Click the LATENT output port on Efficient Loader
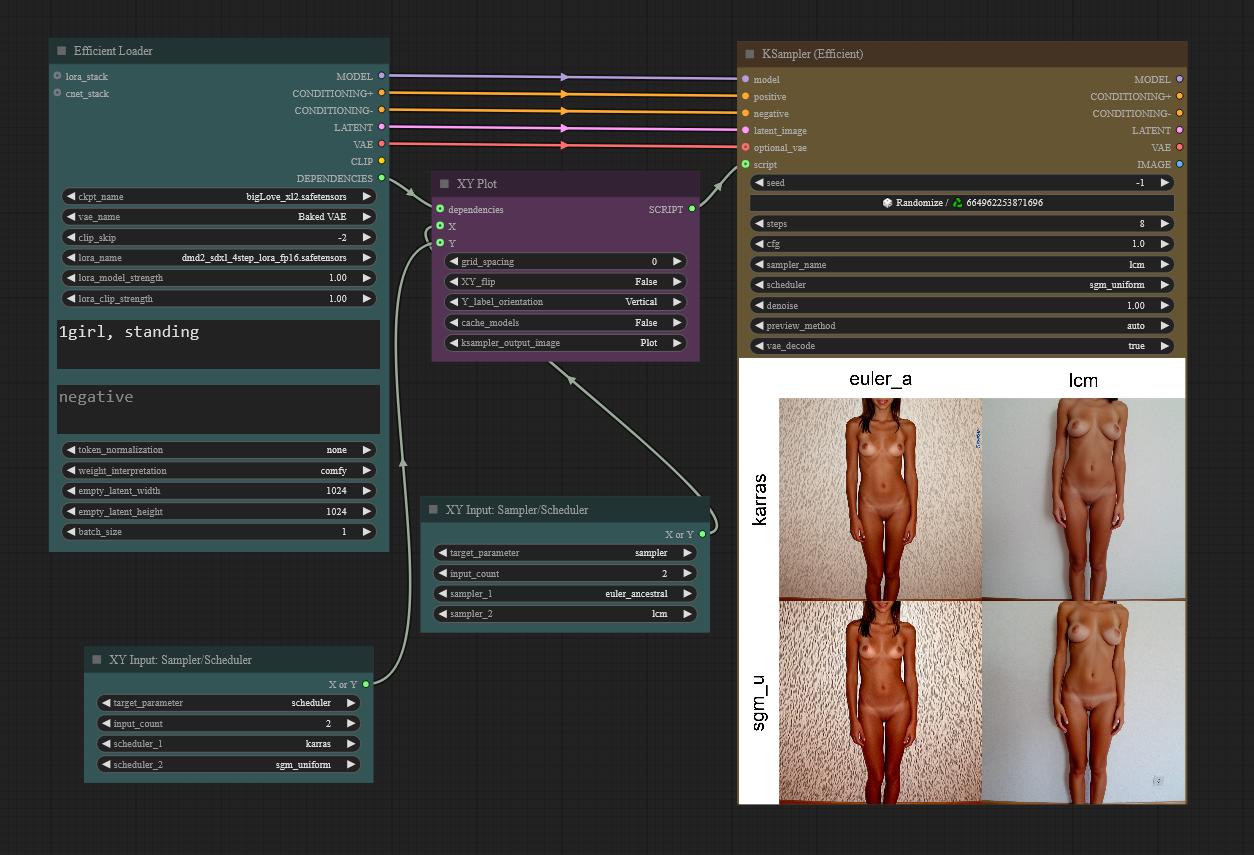1254x855 pixels. click(381, 127)
